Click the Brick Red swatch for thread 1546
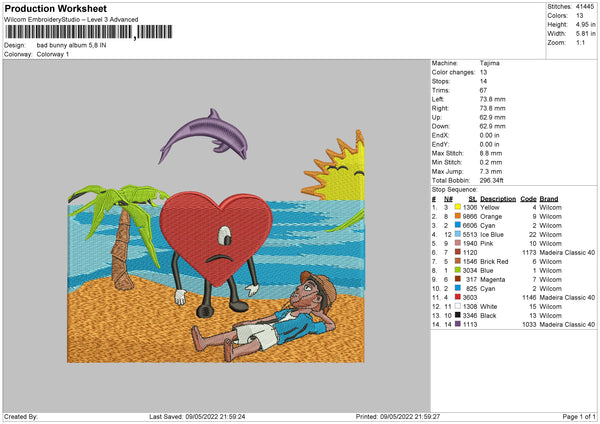Image resolution: width=600 pixels, height=424 pixels. (458, 261)
